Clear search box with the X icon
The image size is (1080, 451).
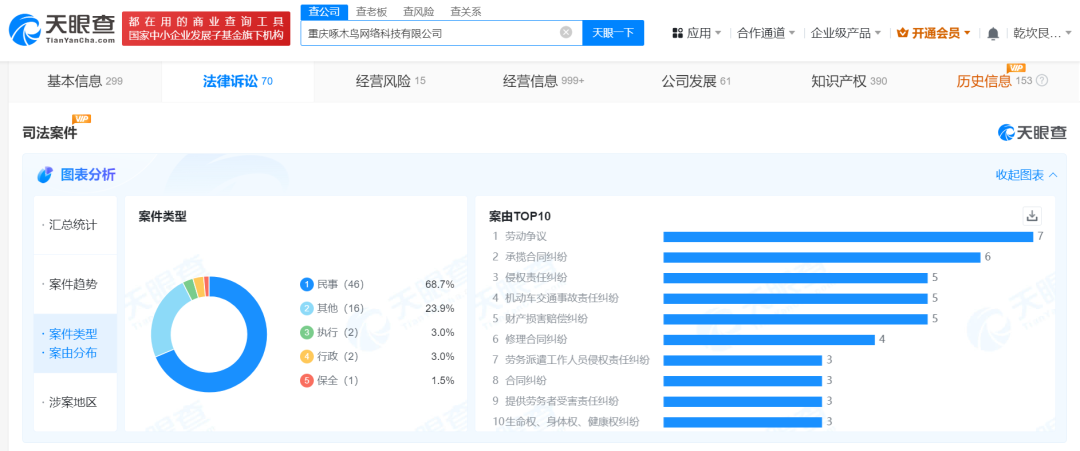point(566,33)
